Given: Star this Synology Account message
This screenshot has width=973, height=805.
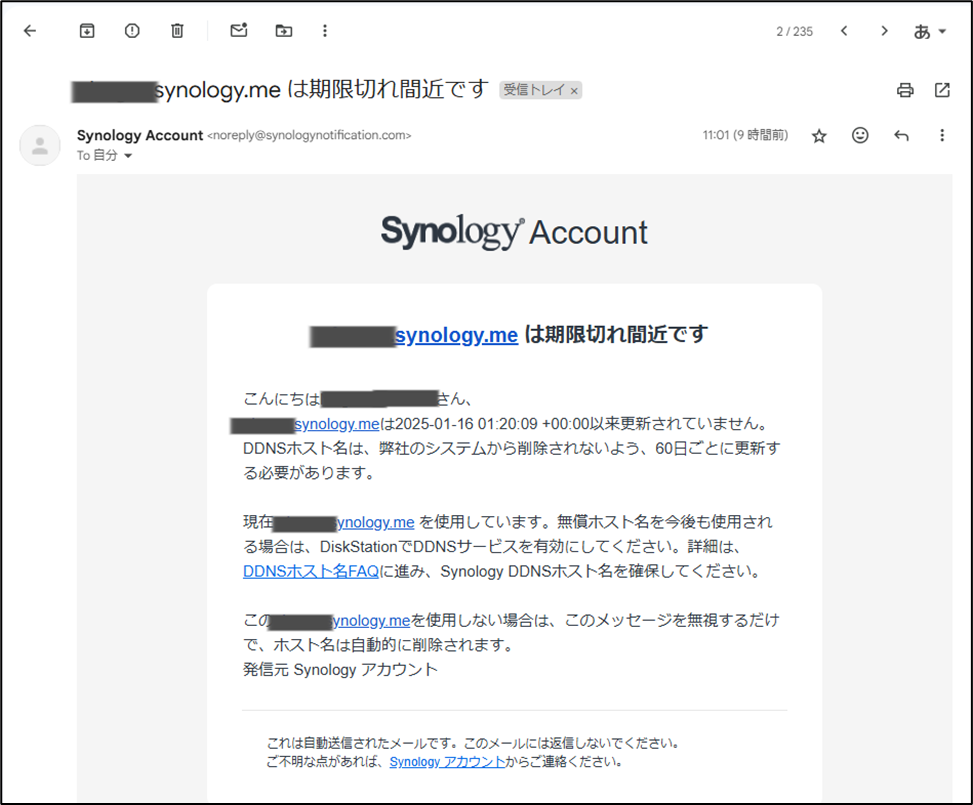Looking at the screenshot, I should coord(819,135).
